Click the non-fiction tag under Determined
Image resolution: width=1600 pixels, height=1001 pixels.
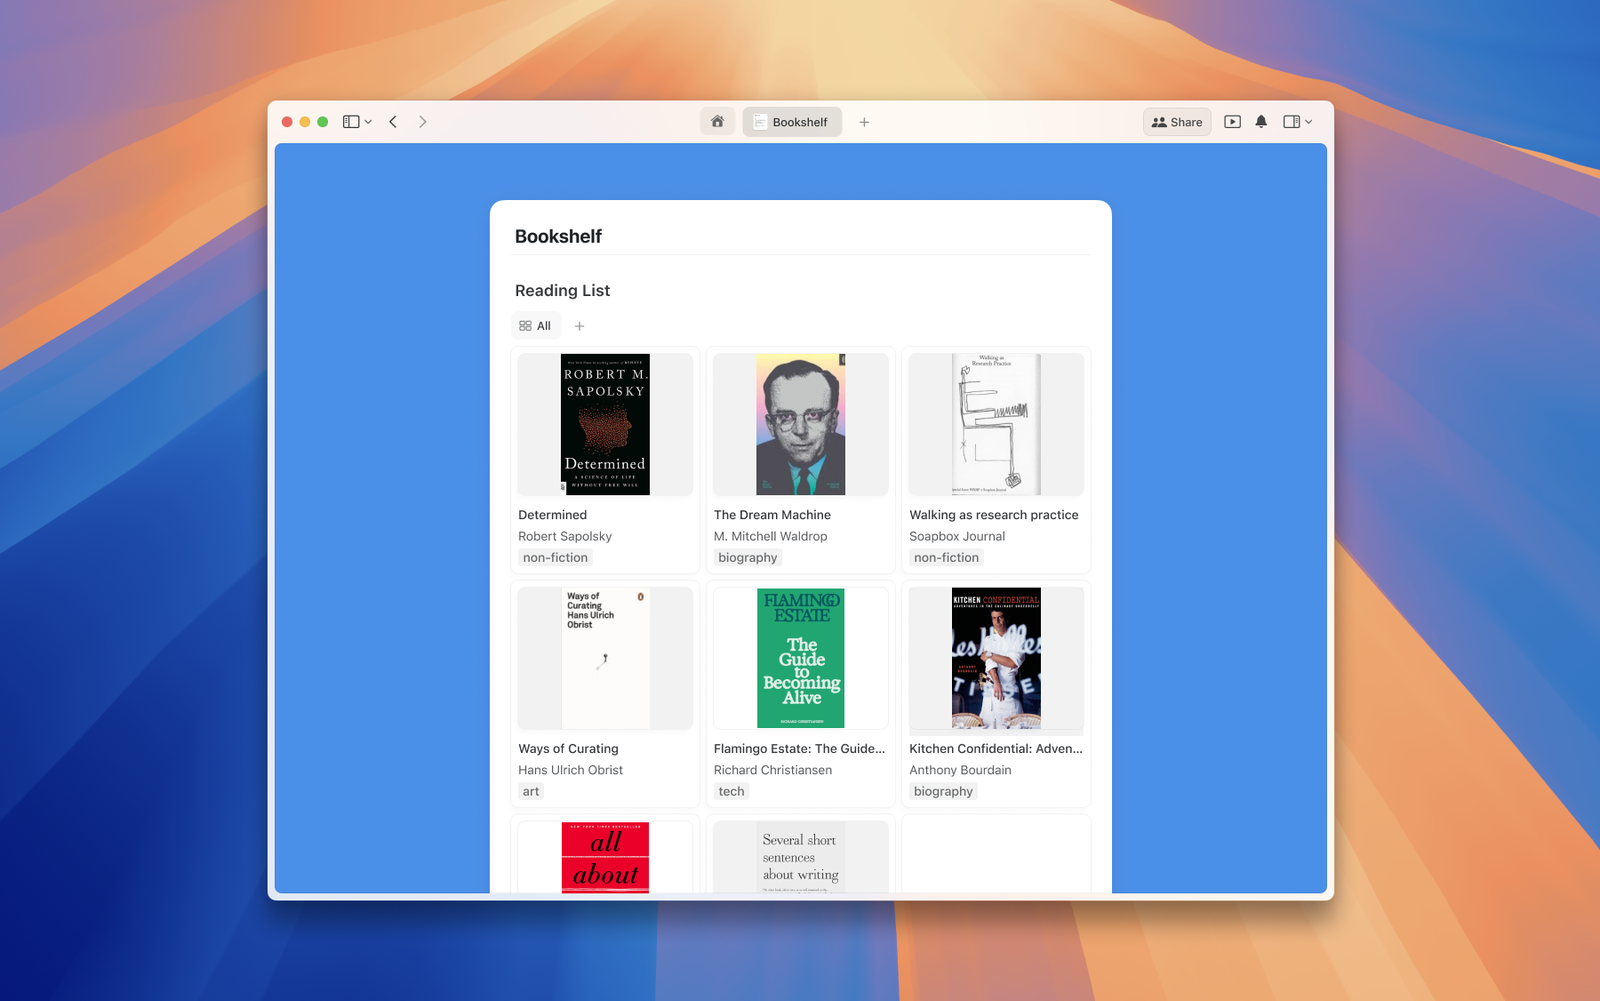click(x=555, y=558)
